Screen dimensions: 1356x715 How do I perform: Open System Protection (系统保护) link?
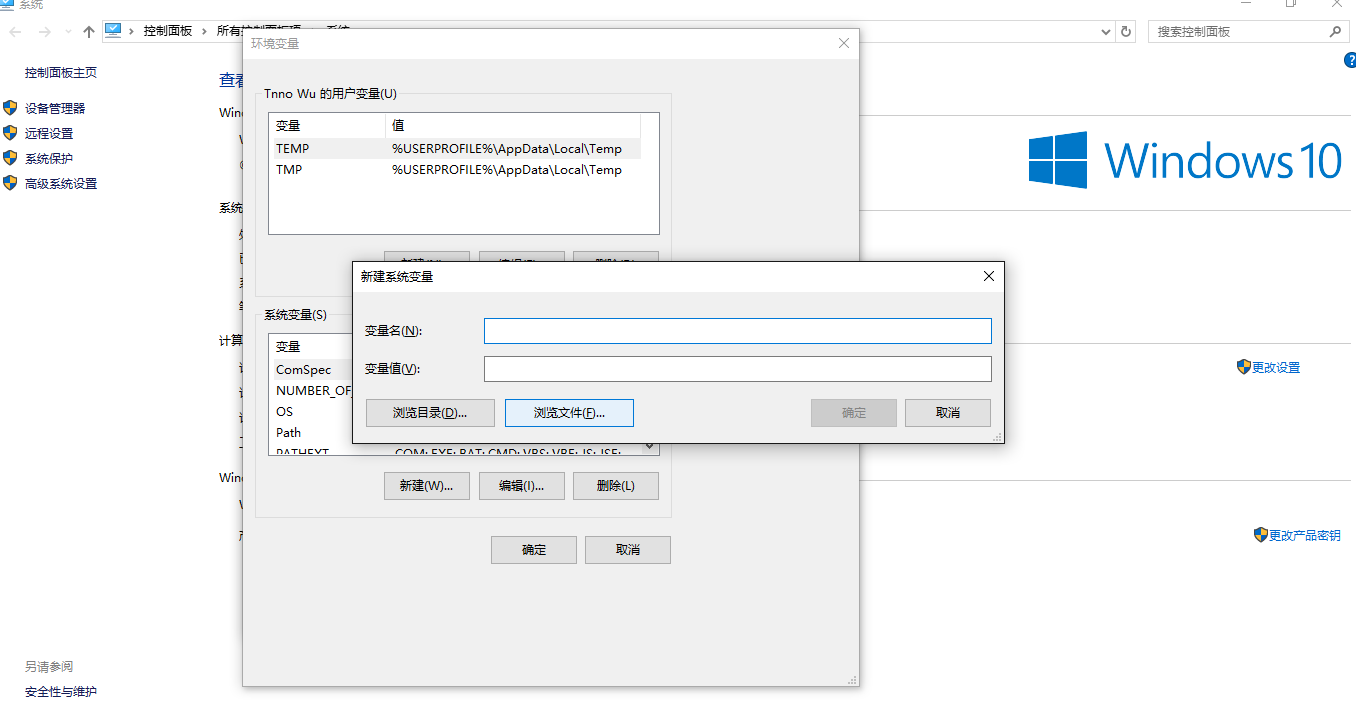(49, 158)
